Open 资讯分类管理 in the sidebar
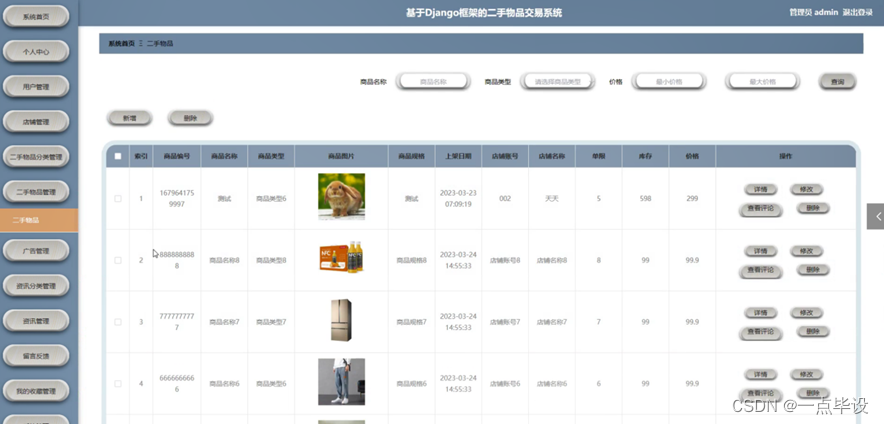The image size is (884, 424). pos(36,286)
